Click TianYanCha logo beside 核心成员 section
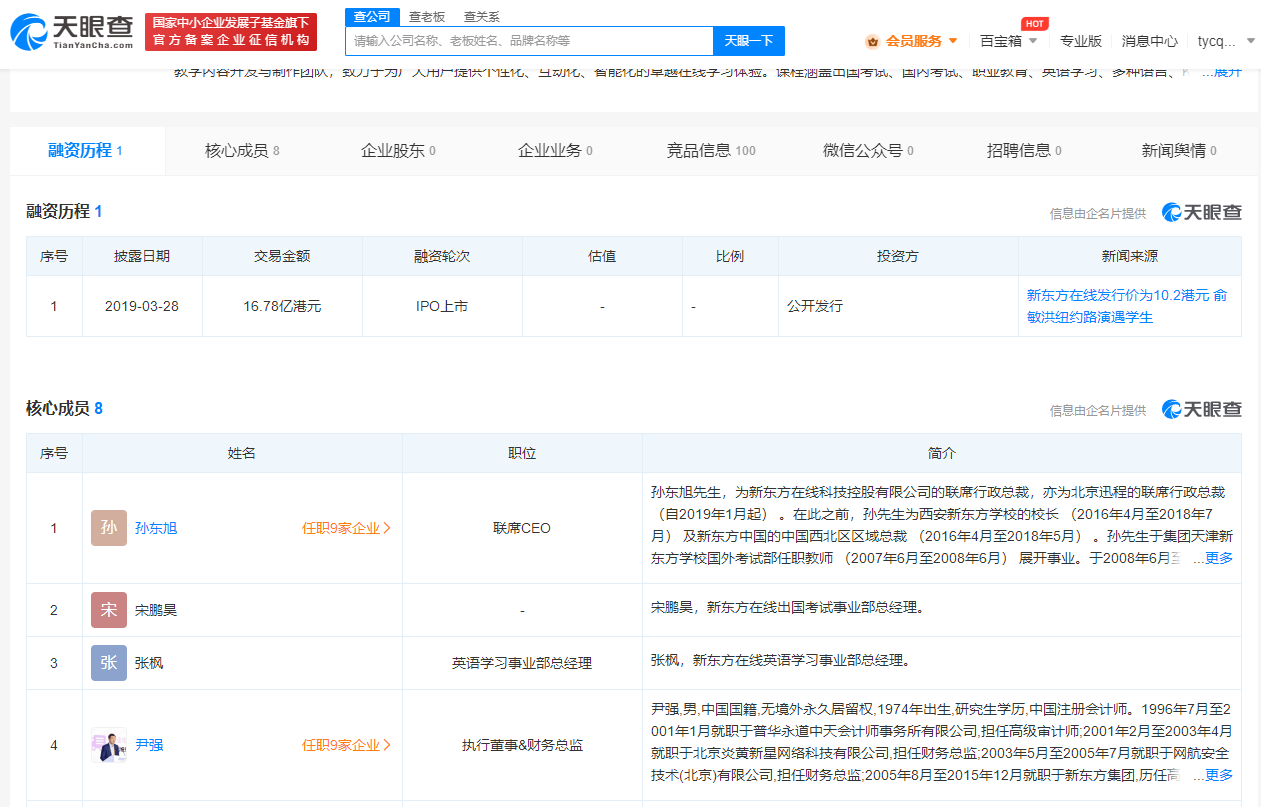Screen dimensions: 1261x807 pyautogui.click(x=1201, y=409)
